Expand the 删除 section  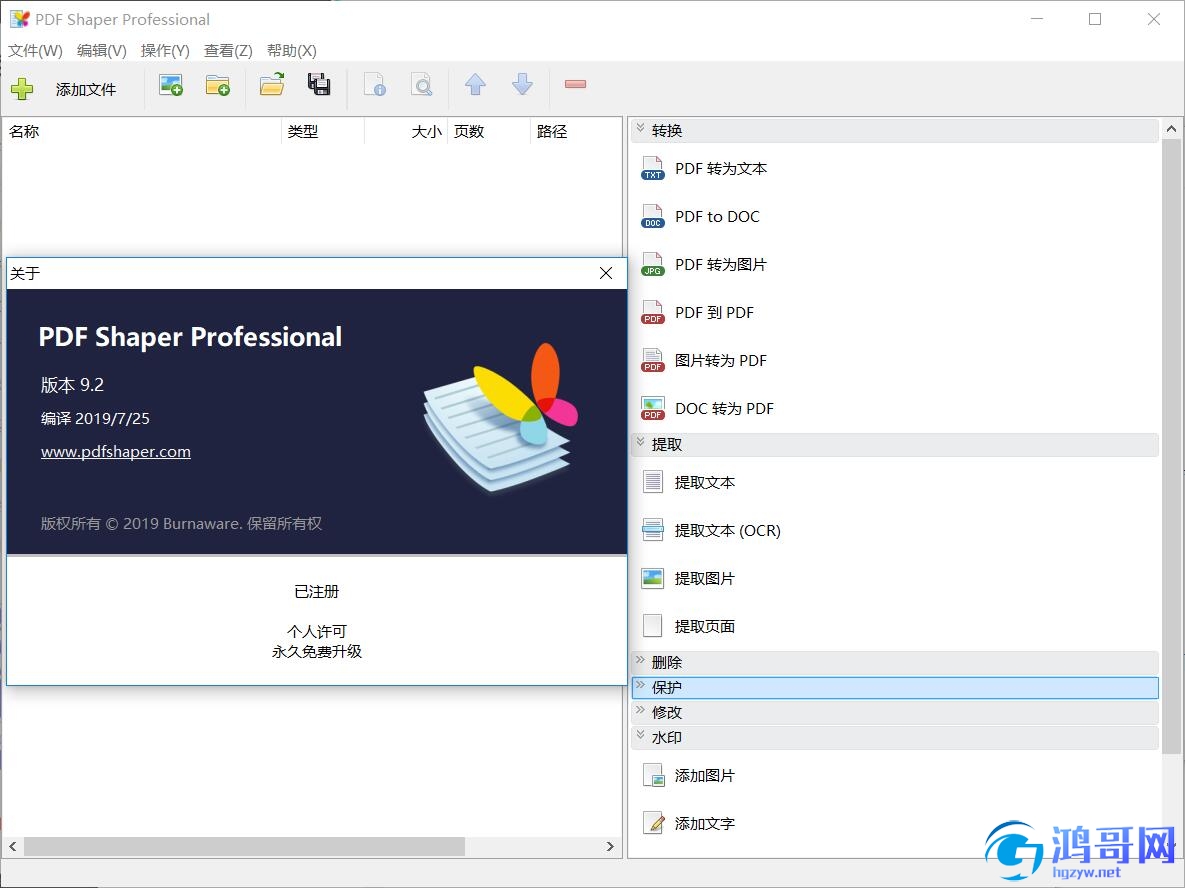pyautogui.click(x=895, y=662)
